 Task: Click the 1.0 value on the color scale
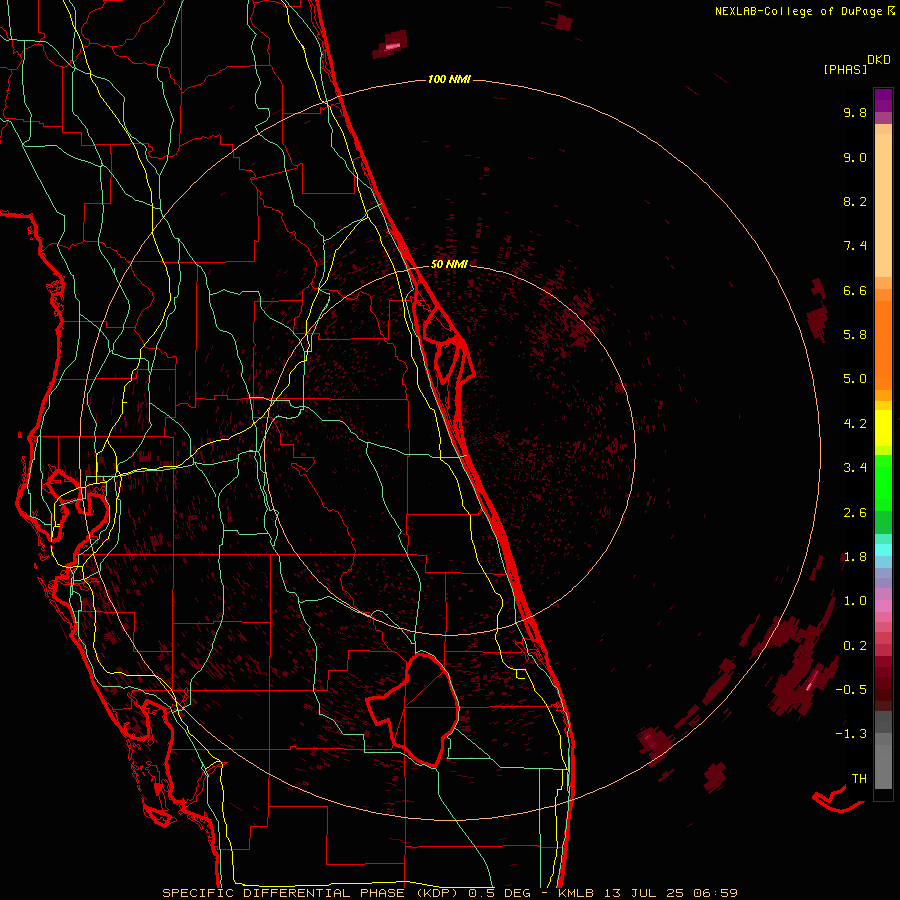point(855,601)
